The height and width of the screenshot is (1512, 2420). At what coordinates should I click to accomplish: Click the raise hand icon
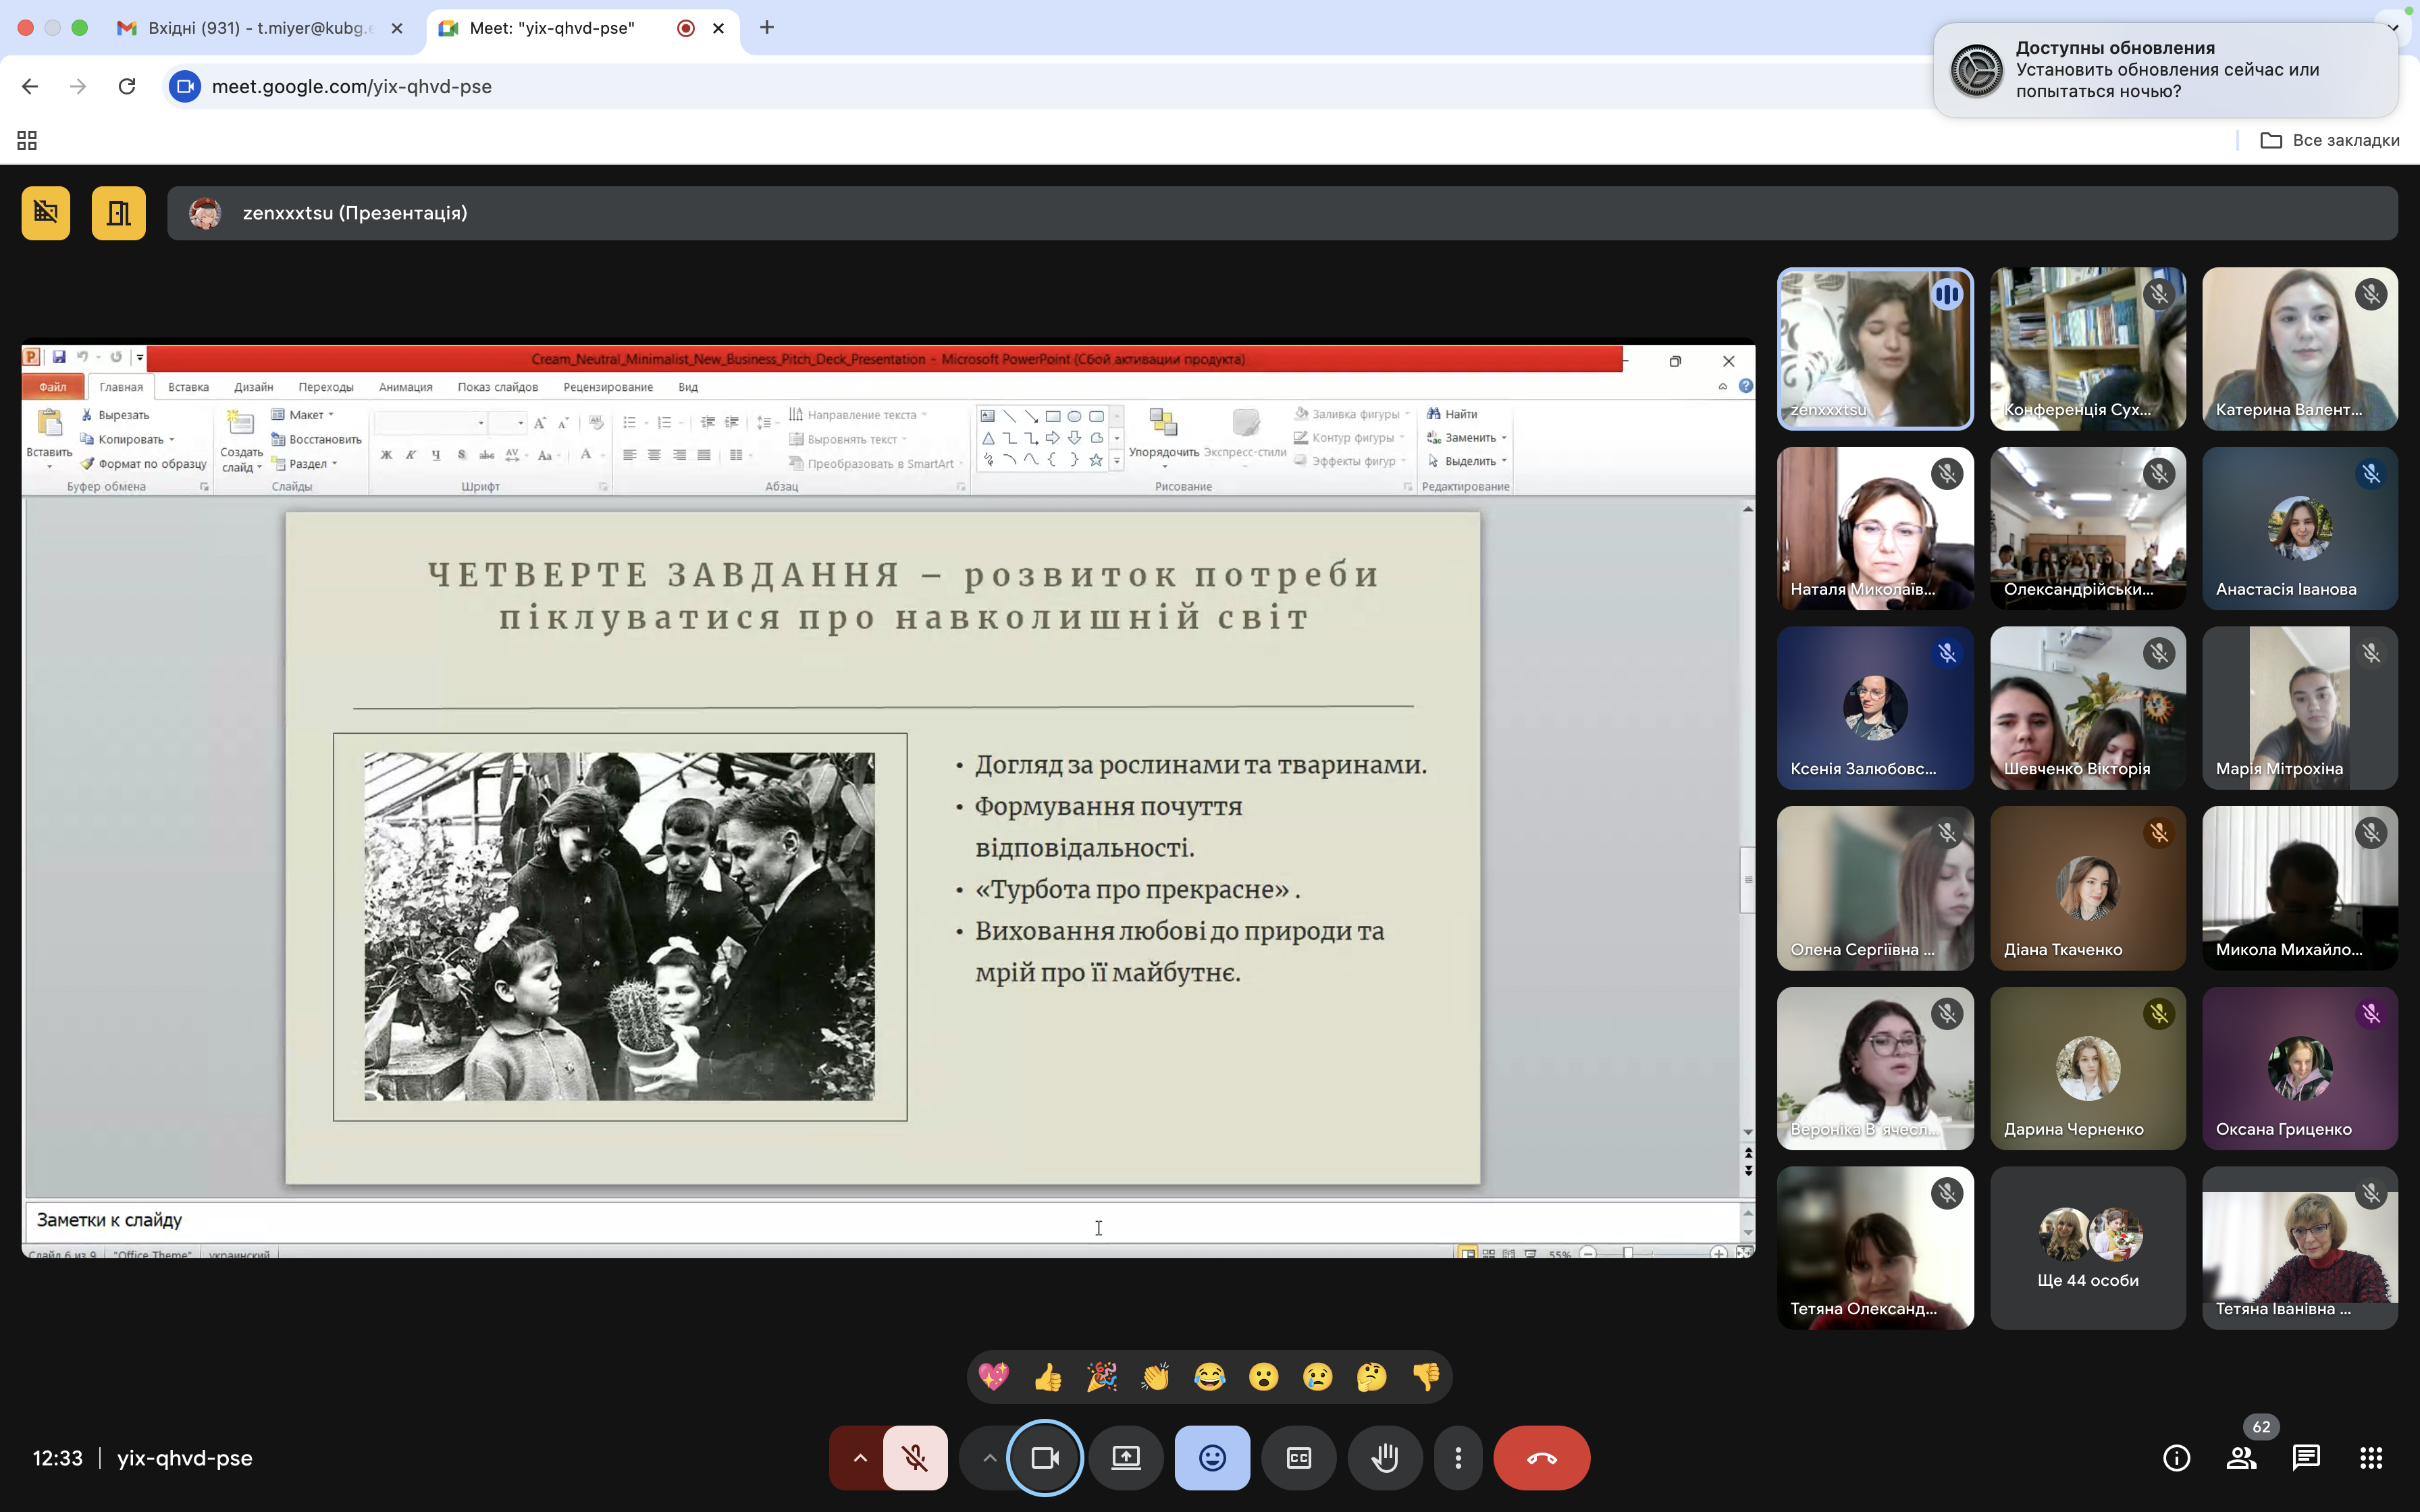point(1384,1458)
